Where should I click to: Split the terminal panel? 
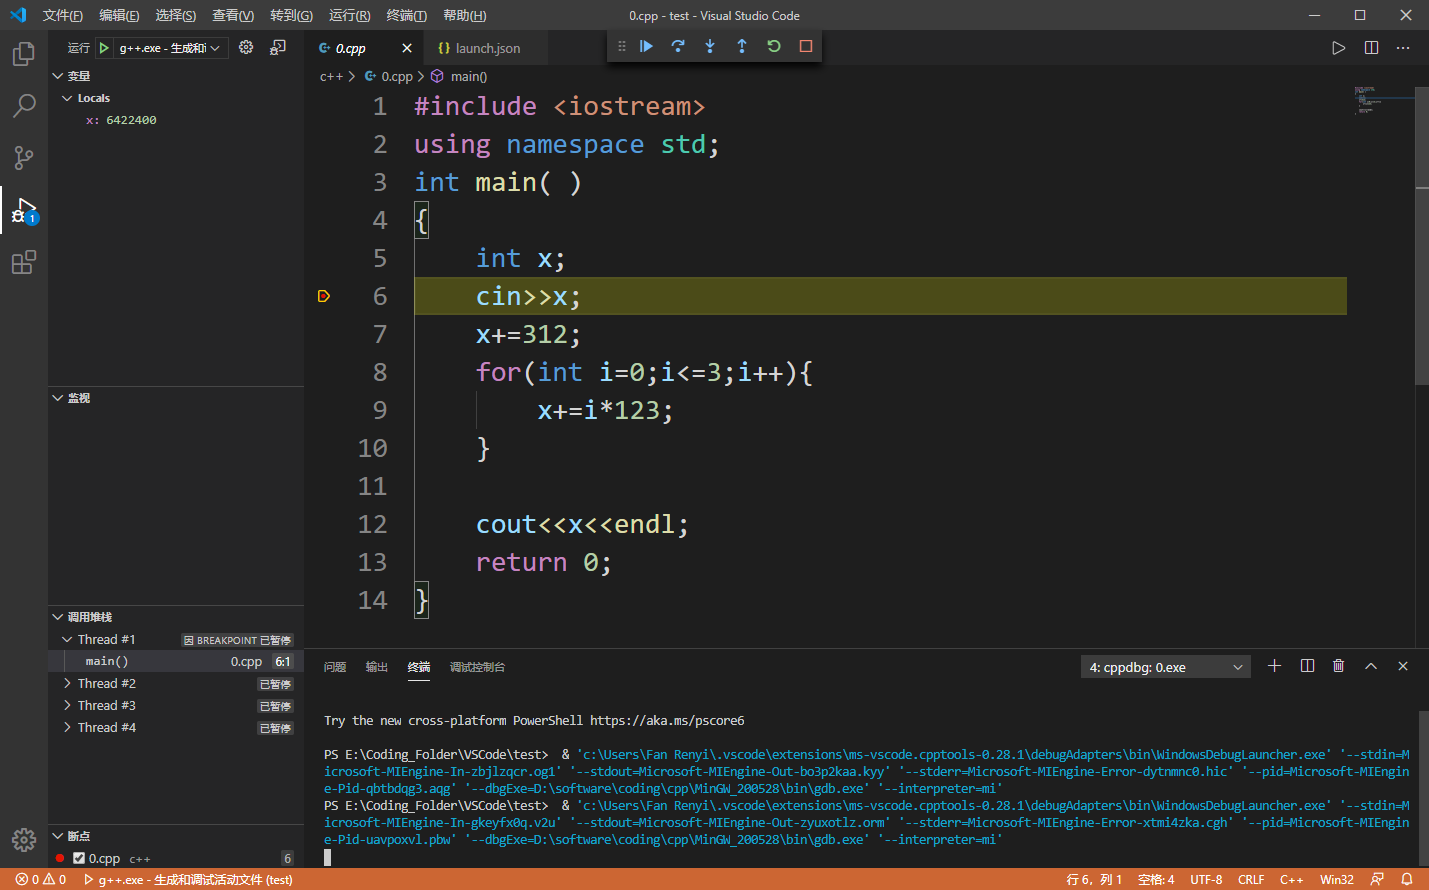point(1307,666)
